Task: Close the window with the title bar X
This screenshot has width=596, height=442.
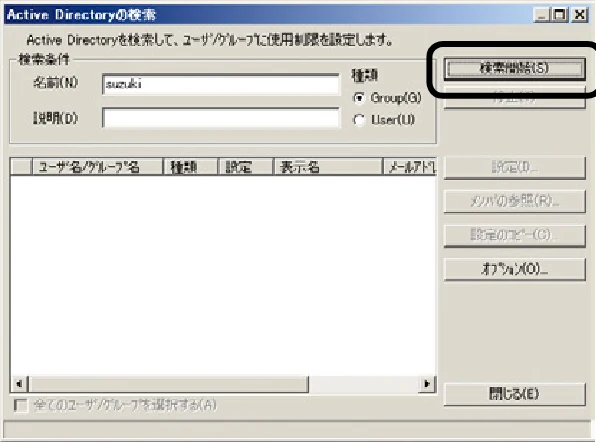Action: point(580,15)
